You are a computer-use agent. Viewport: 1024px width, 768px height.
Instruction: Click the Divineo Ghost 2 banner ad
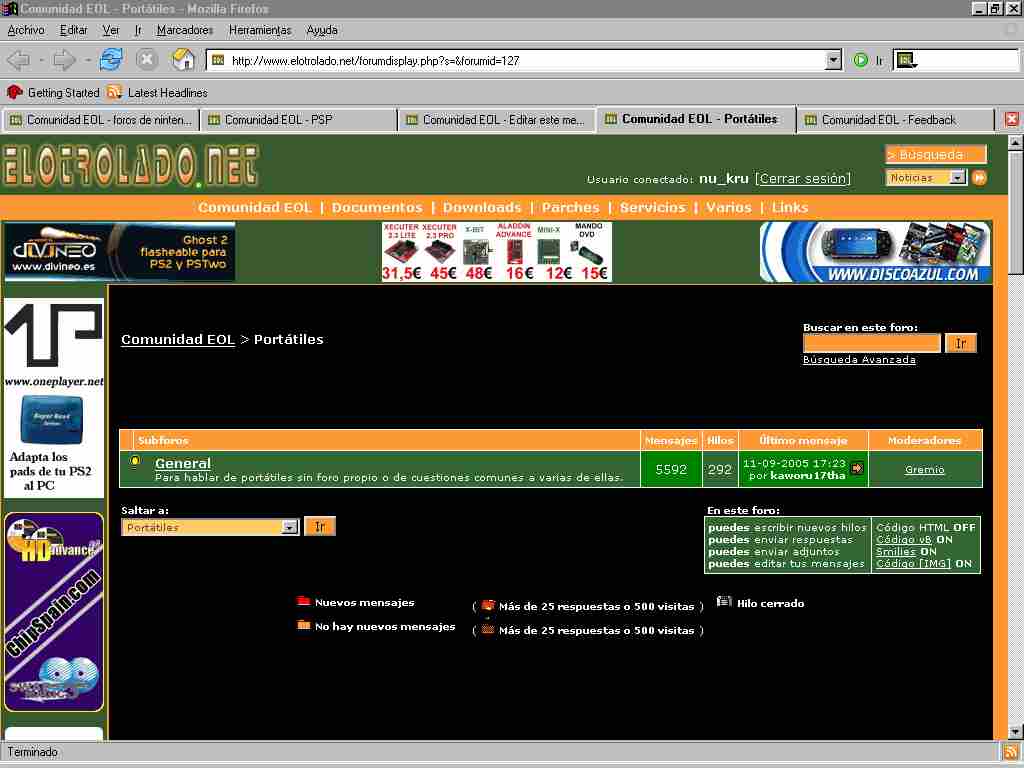120,251
